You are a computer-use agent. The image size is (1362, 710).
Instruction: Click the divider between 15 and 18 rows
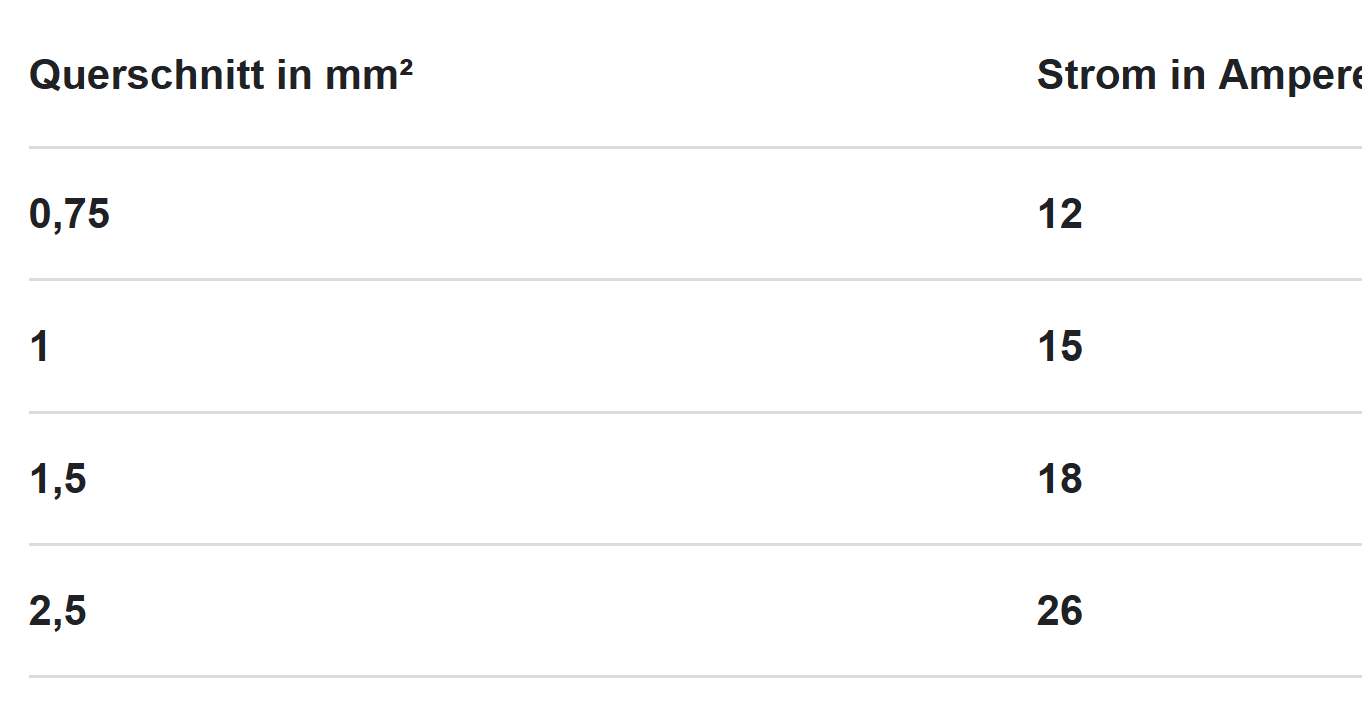click(x=695, y=412)
